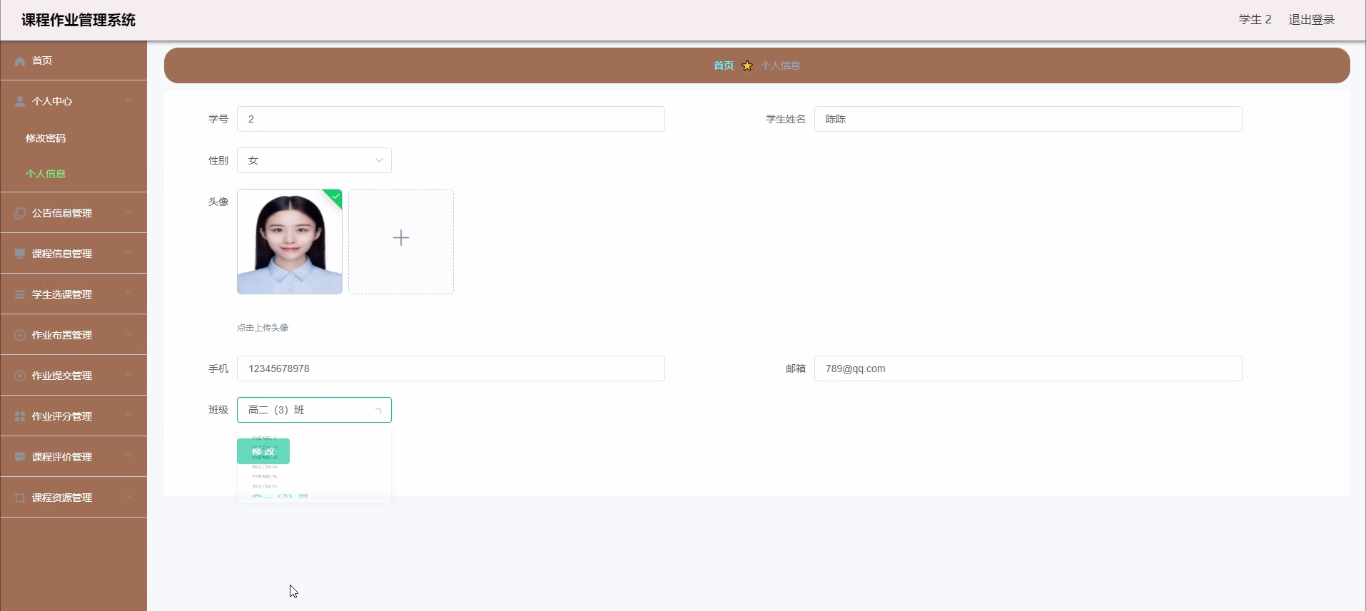1366x611 pixels.
Task: Click the 作业布置管理 clock icon
Action: (20, 335)
